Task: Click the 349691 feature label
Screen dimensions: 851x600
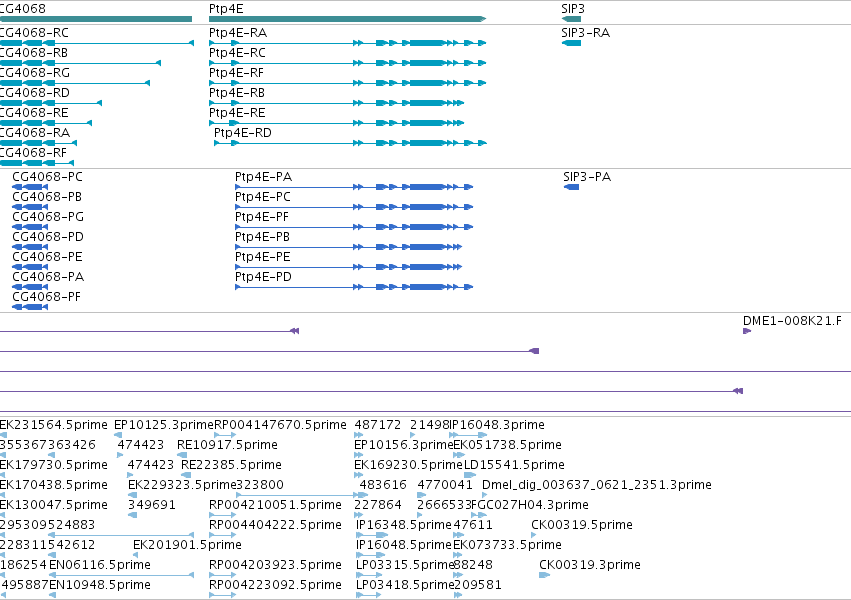Action: click(x=152, y=506)
